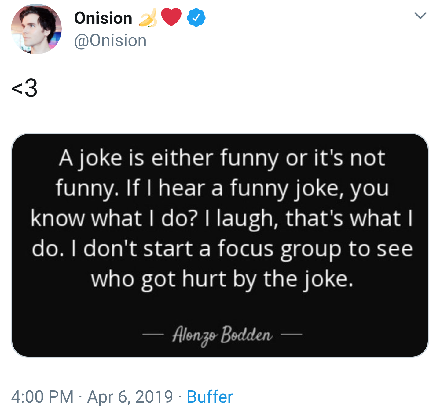Open the tweet options chevron menu

(420, 16)
